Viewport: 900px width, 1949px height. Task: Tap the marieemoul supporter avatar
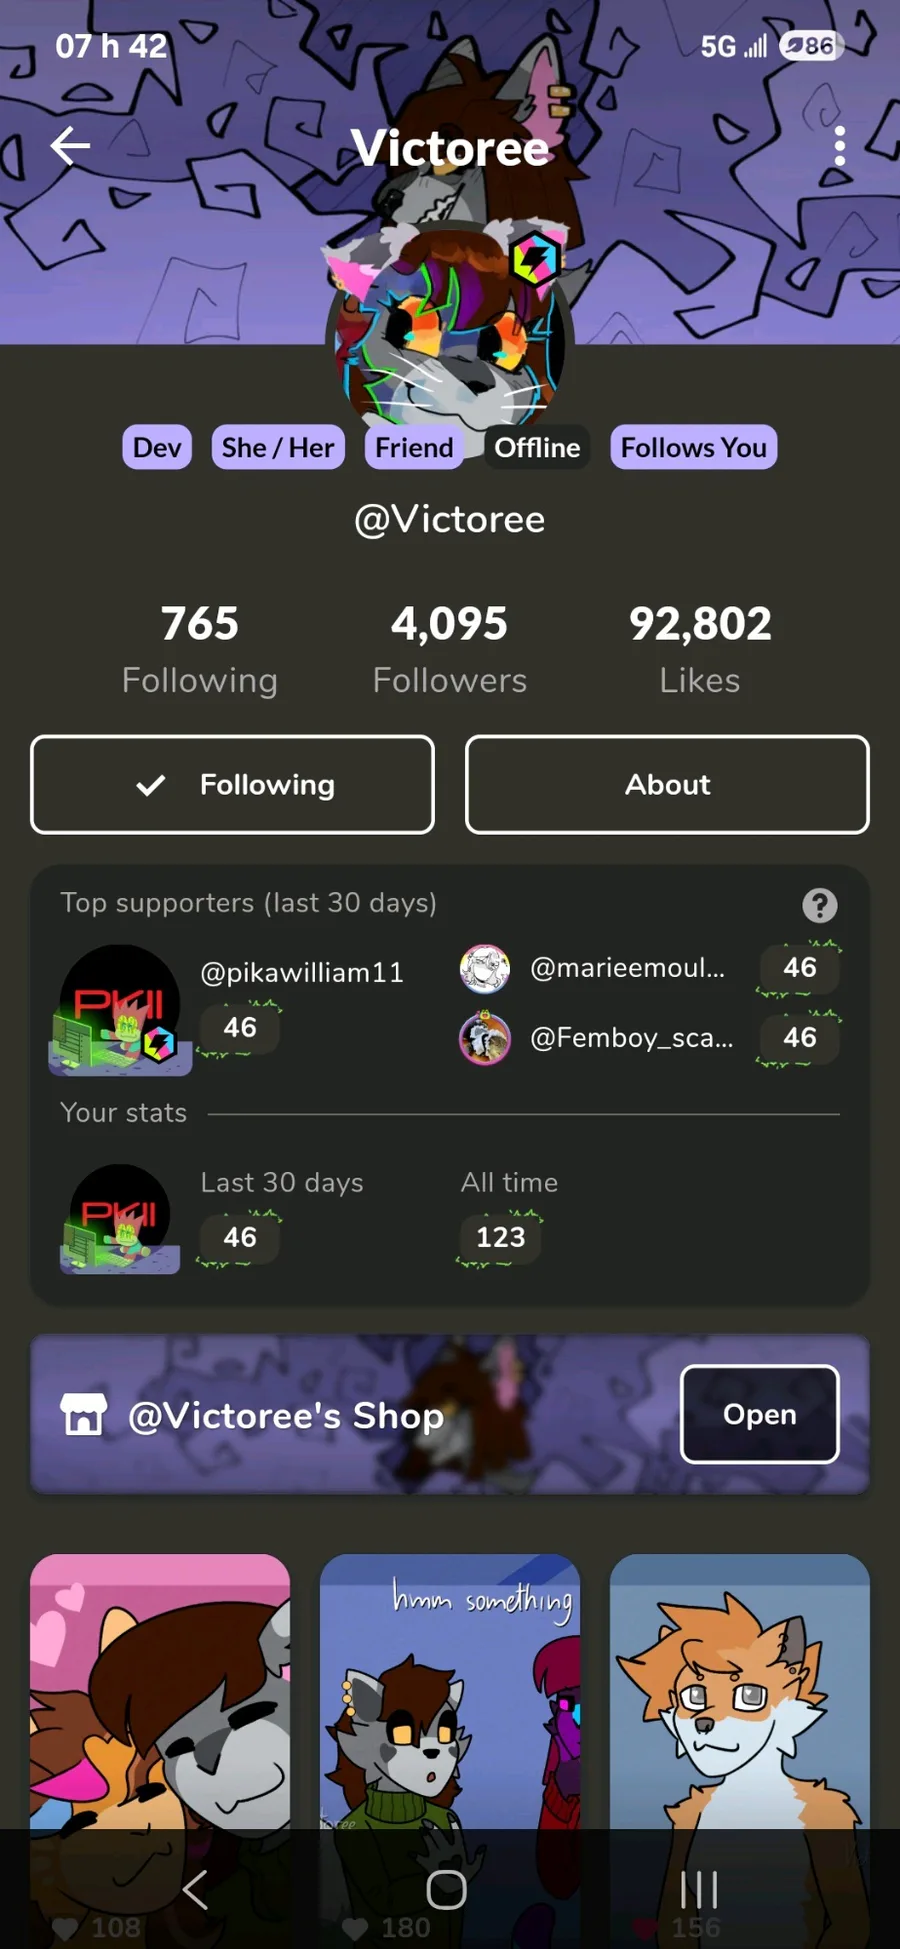pyautogui.click(x=485, y=968)
